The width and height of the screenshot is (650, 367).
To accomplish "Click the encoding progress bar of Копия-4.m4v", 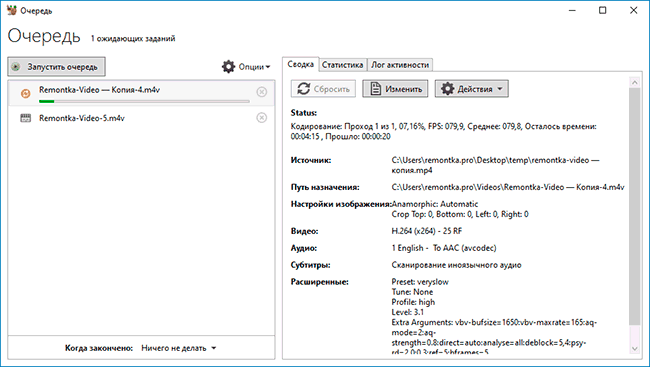I will pos(144,101).
